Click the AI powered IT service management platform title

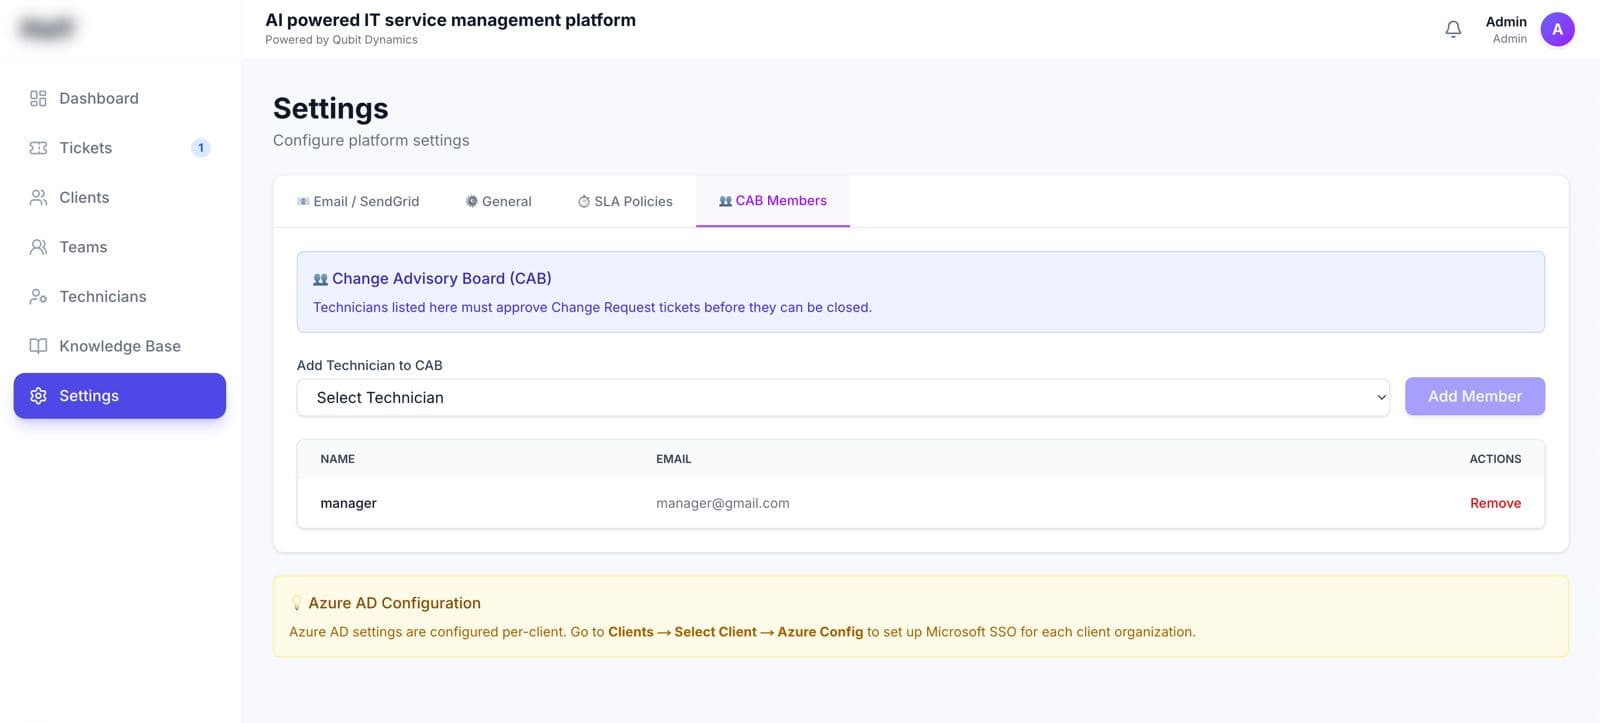(450, 20)
